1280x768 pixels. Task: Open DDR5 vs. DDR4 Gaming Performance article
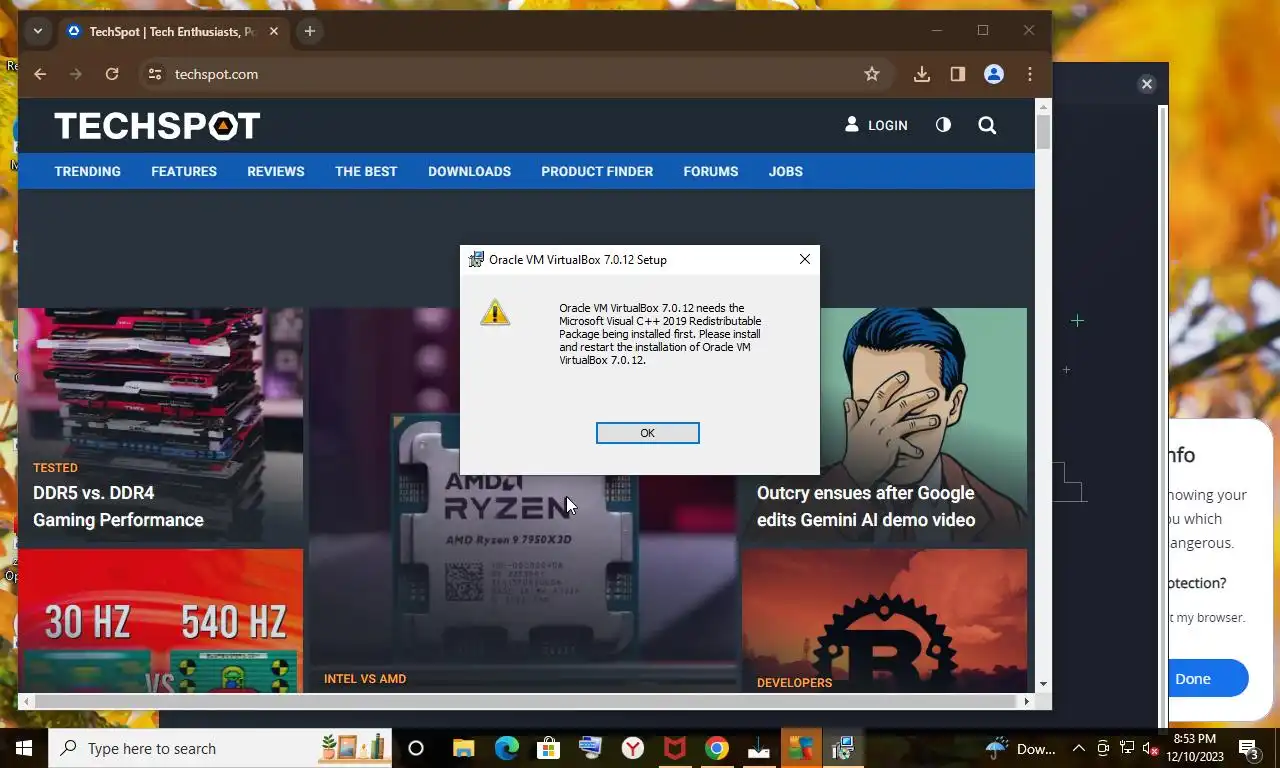(118, 506)
